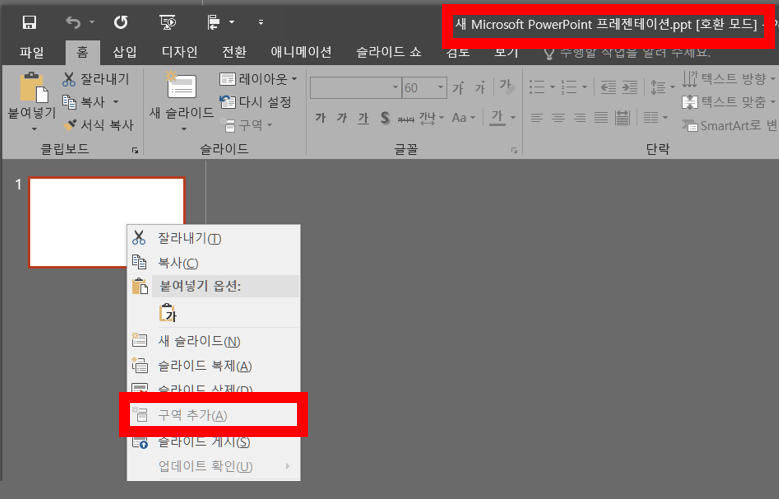
Task: Click the distributed alignment icon
Action: 623,118
